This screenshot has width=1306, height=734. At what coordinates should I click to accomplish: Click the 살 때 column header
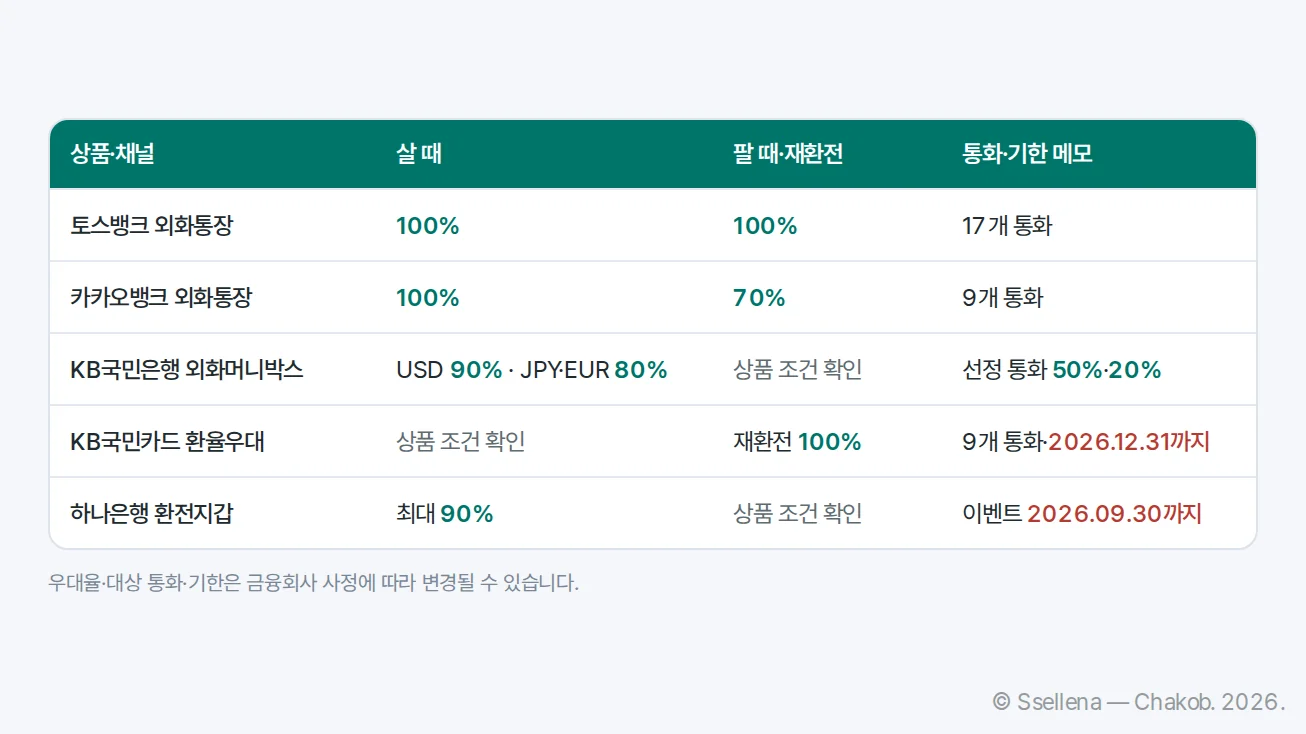click(x=419, y=154)
